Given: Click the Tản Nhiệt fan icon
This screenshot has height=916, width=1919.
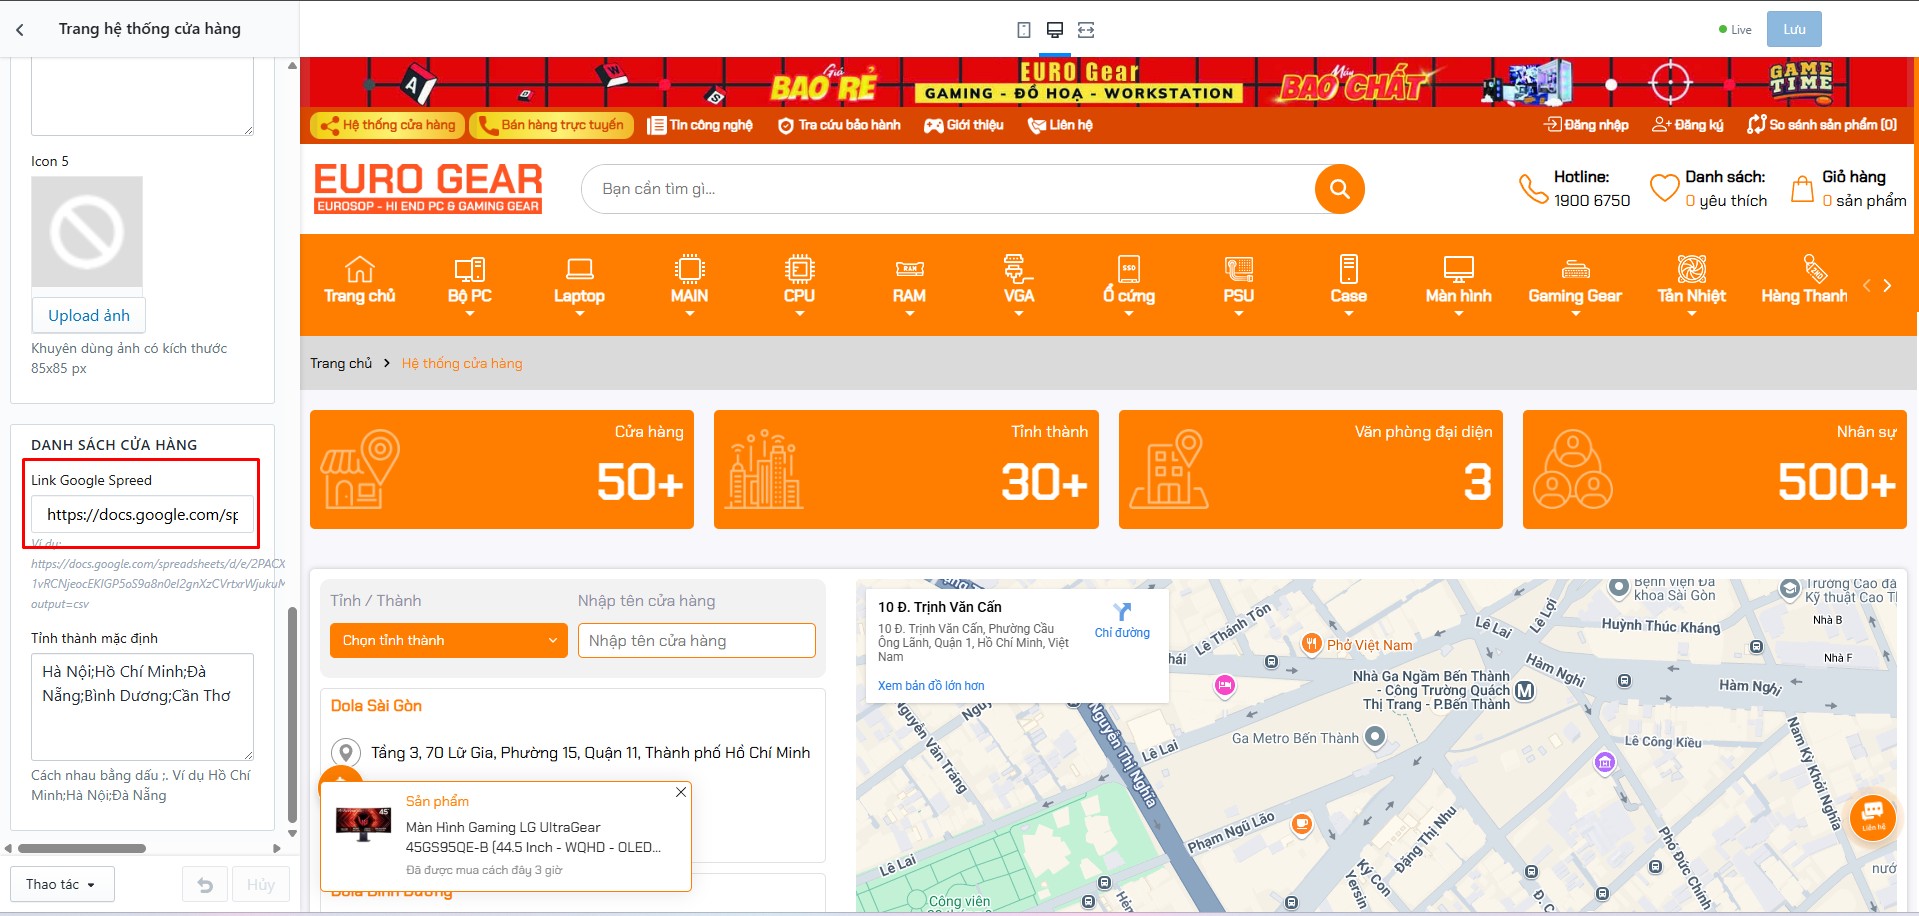Looking at the screenshot, I should 1692,269.
